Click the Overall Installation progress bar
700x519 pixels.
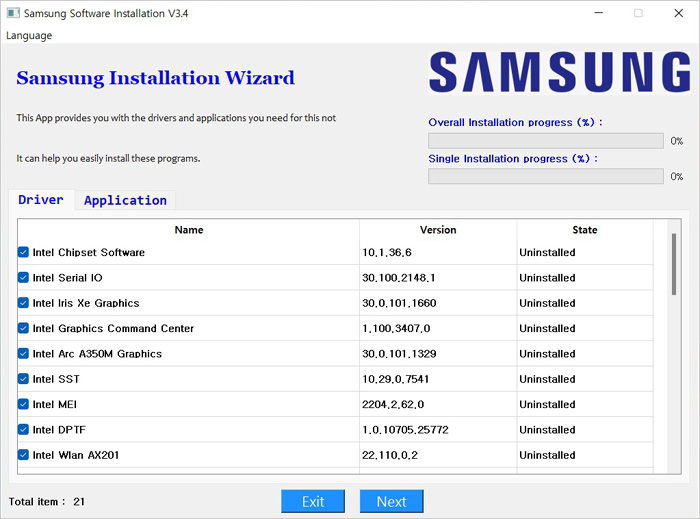546,141
